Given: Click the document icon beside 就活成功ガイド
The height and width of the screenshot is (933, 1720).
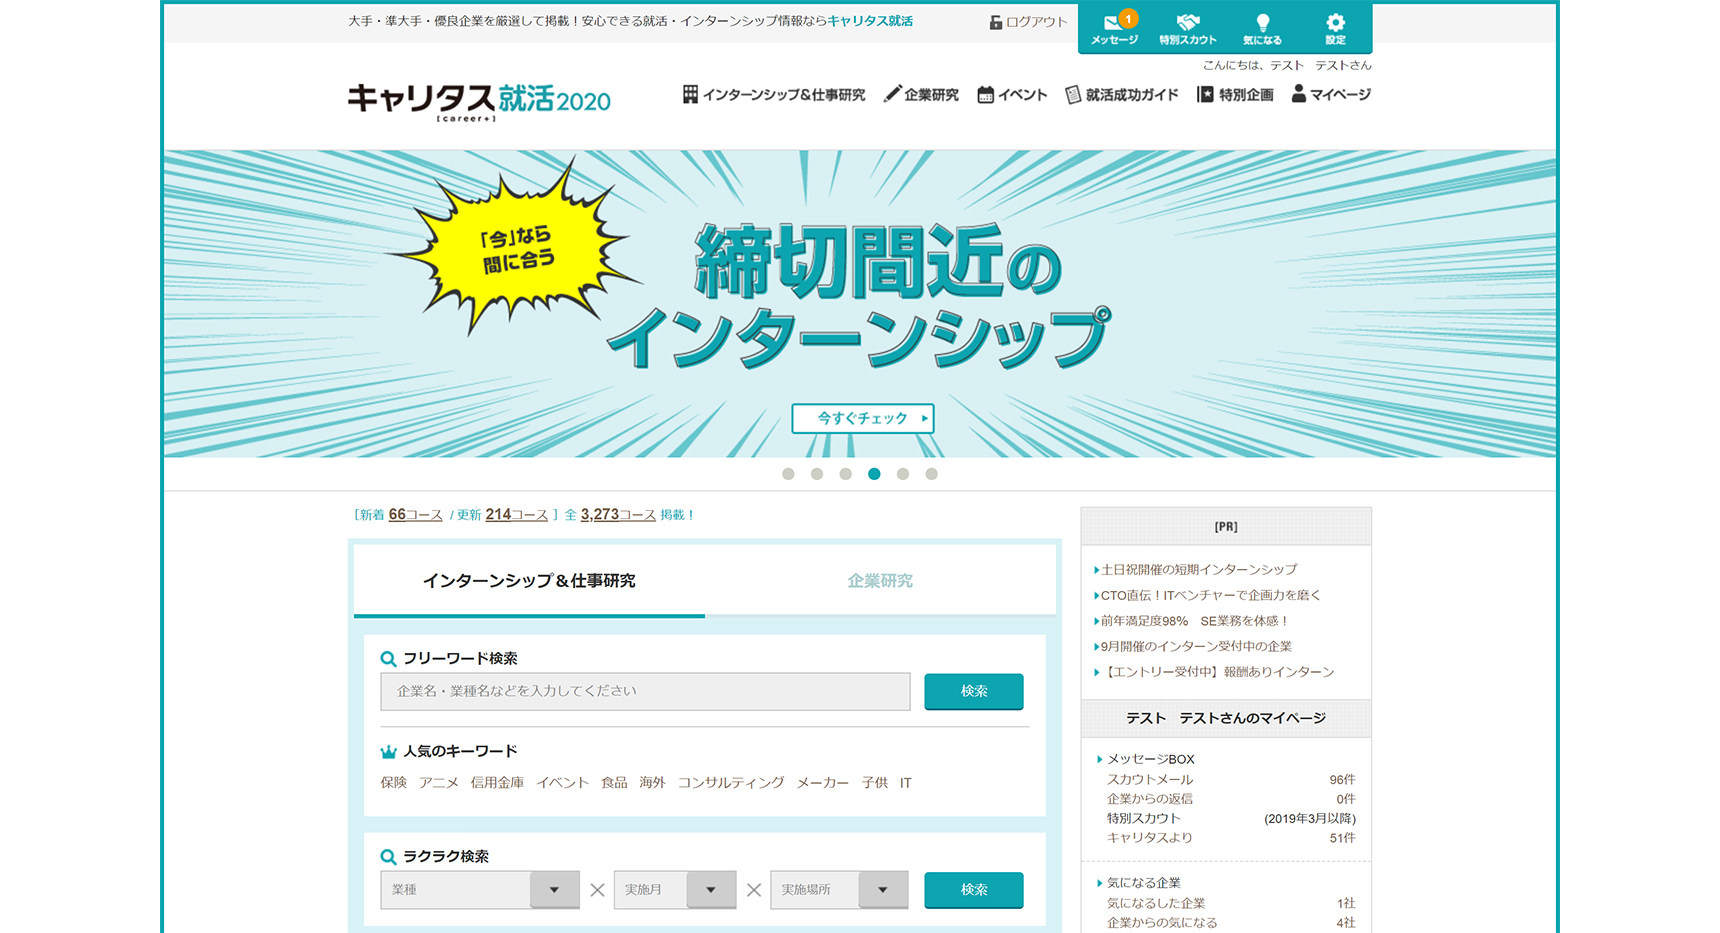Looking at the screenshot, I should [x=1073, y=95].
